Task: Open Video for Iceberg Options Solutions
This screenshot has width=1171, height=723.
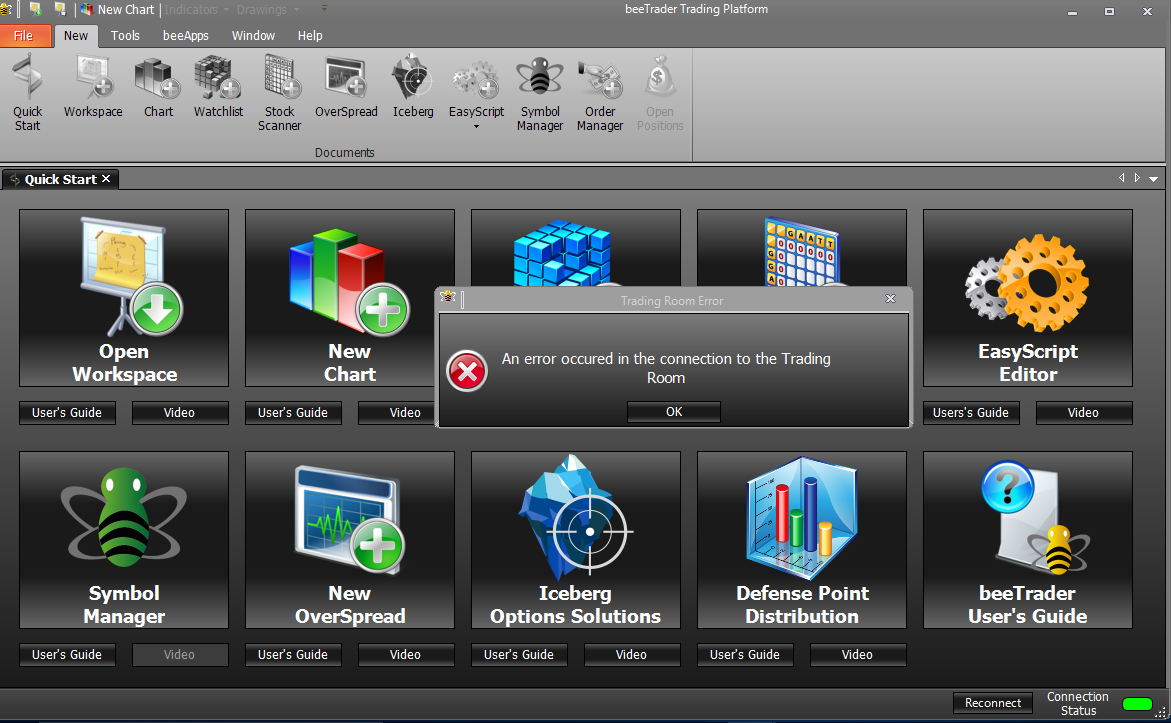Action: click(631, 654)
